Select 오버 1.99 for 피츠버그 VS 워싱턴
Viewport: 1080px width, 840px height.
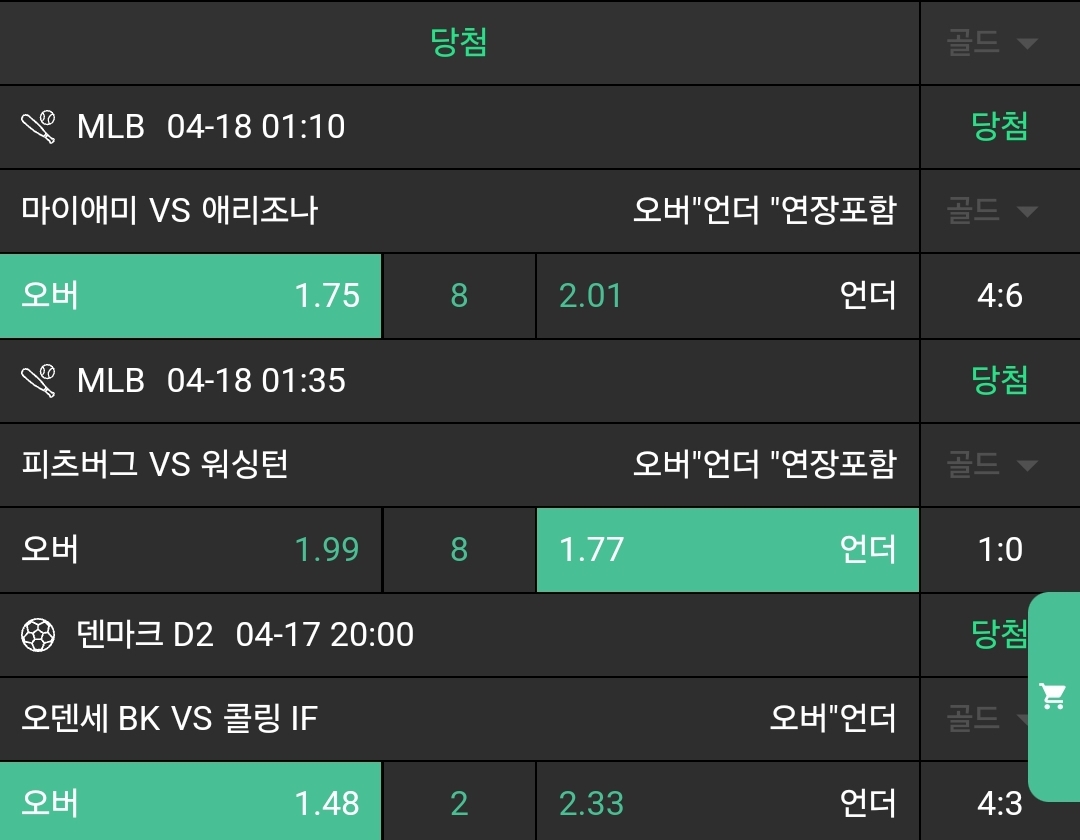(x=190, y=550)
